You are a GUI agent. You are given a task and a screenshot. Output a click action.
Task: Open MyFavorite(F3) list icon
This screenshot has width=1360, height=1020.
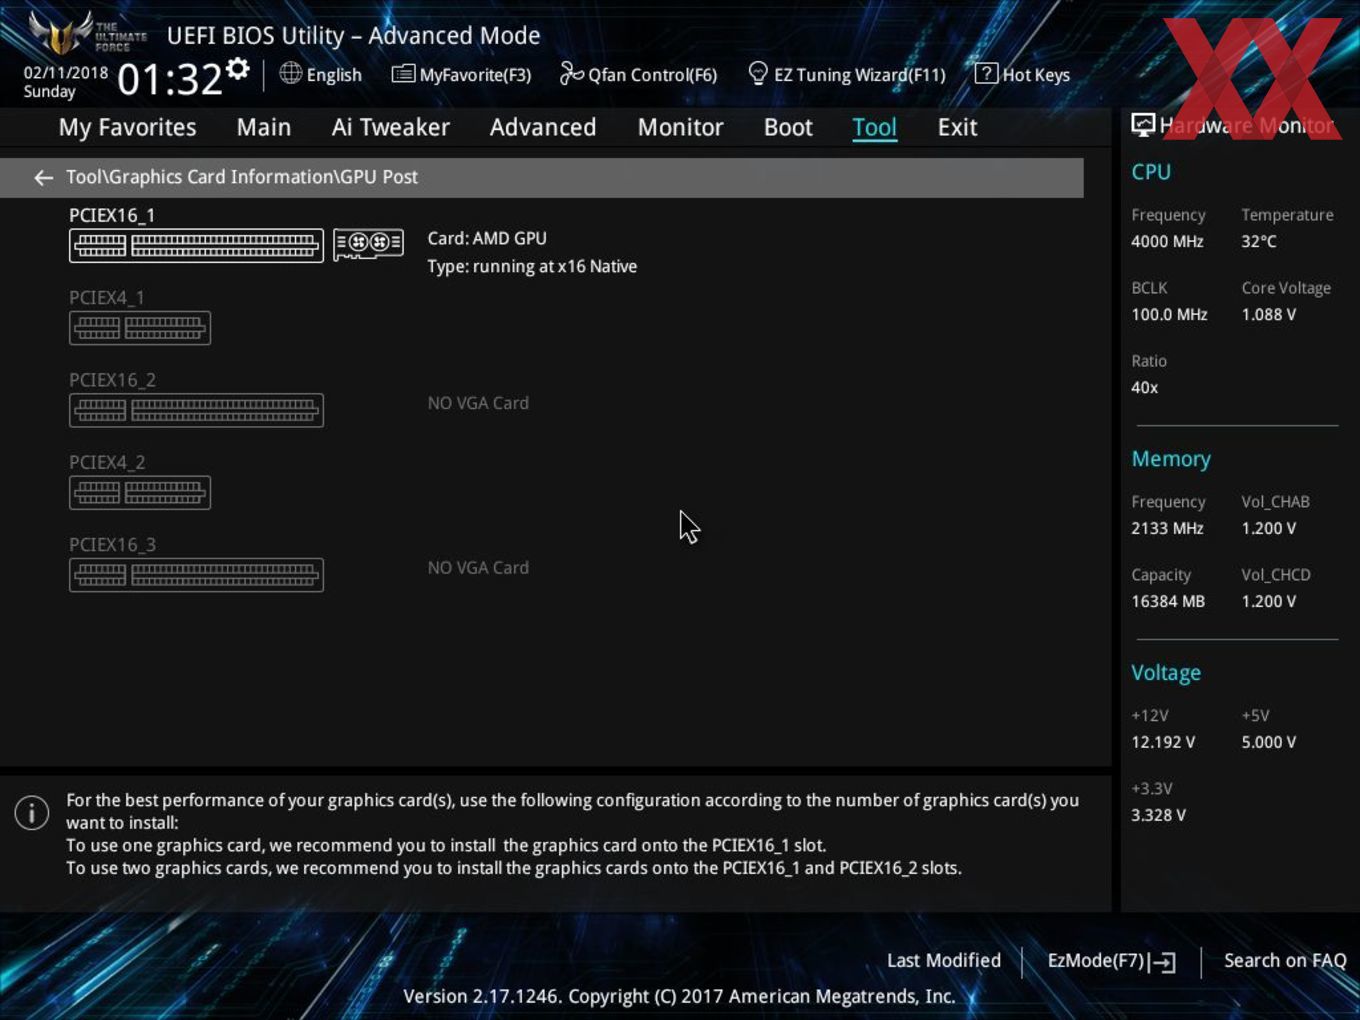tap(403, 74)
